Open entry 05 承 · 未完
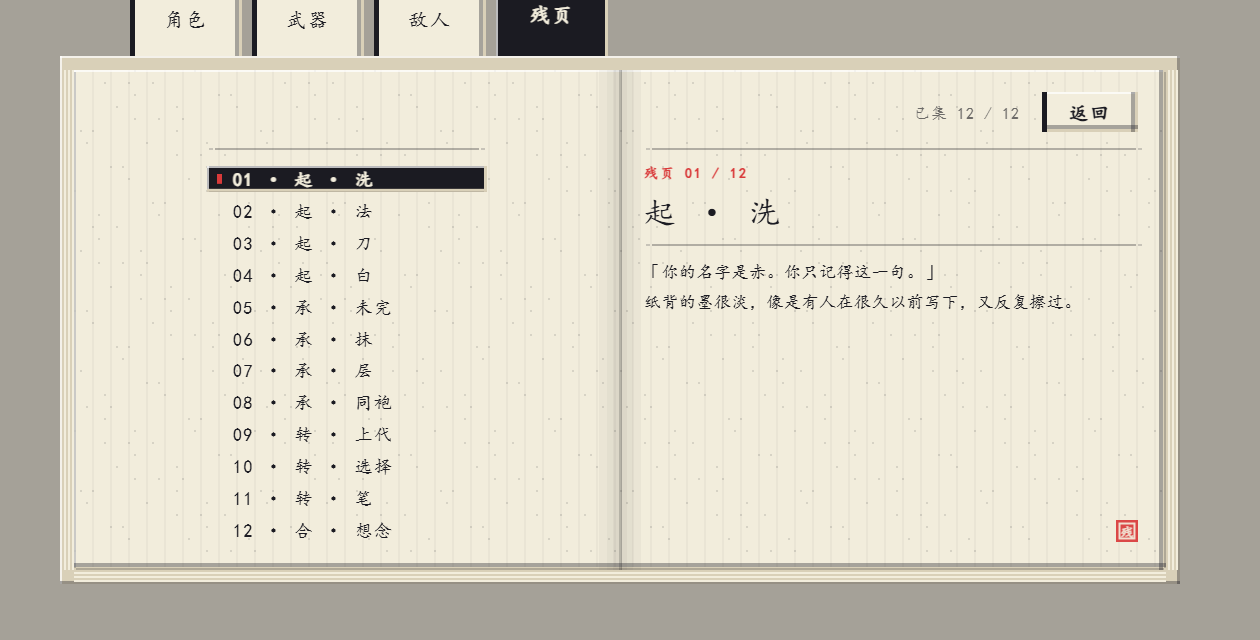 [x=346, y=307]
